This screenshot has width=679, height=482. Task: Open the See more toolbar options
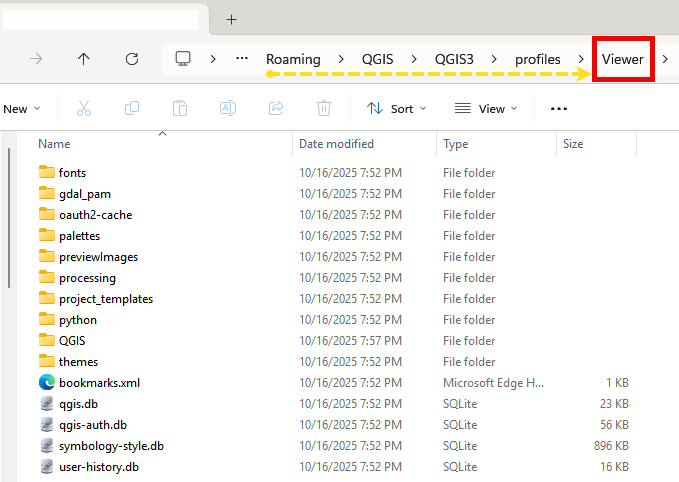pyautogui.click(x=559, y=109)
